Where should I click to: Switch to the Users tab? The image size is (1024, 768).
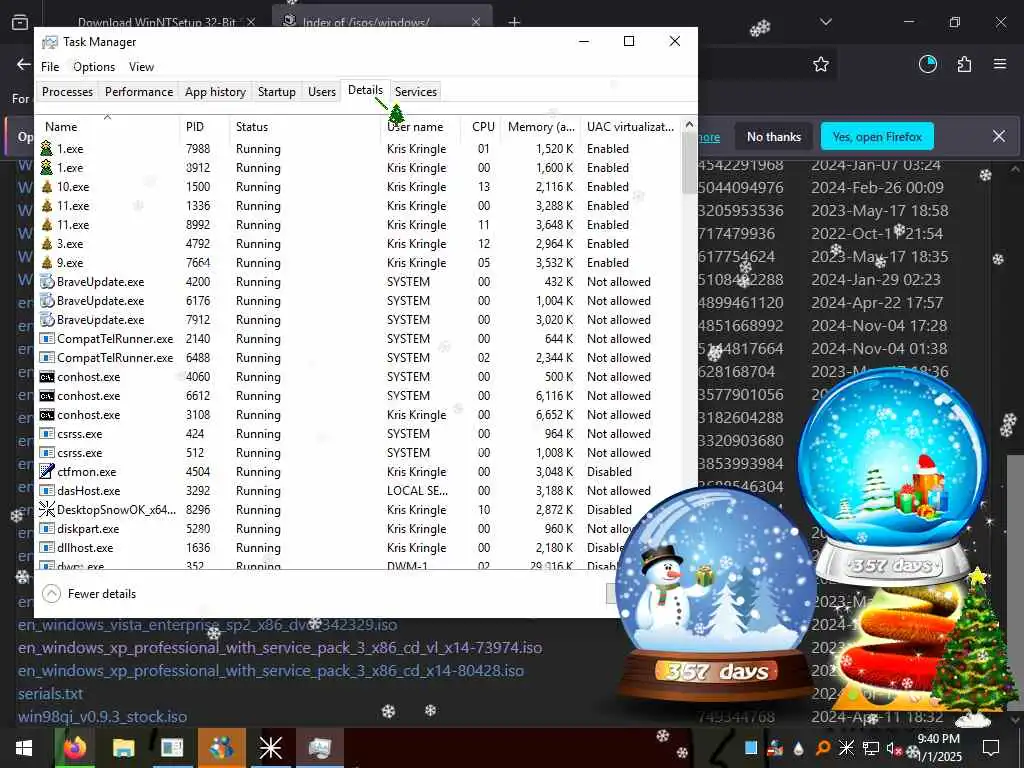(x=321, y=91)
